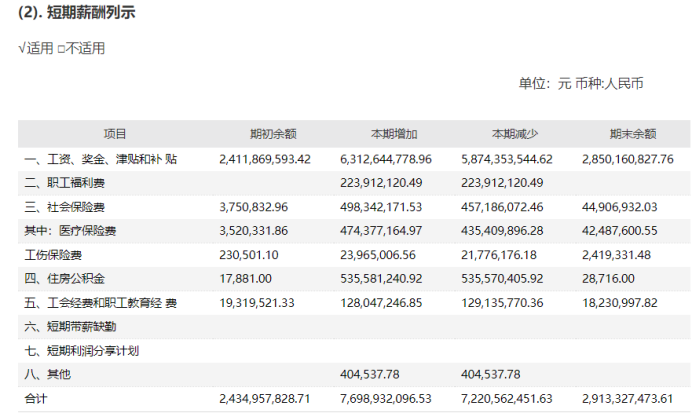Click the 三、社会保险费 row label
Image resolution: width=693 pixels, height=414 pixels.
65,207
